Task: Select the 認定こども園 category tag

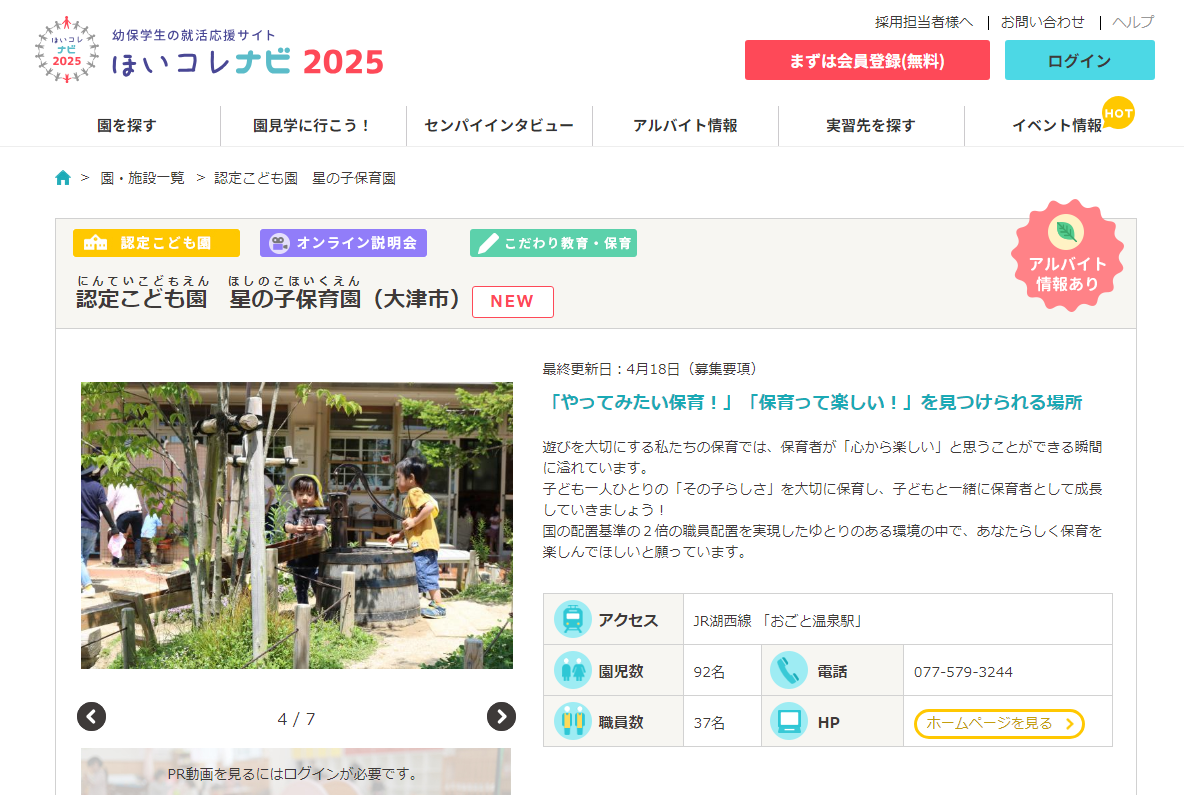Action: click(156, 243)
